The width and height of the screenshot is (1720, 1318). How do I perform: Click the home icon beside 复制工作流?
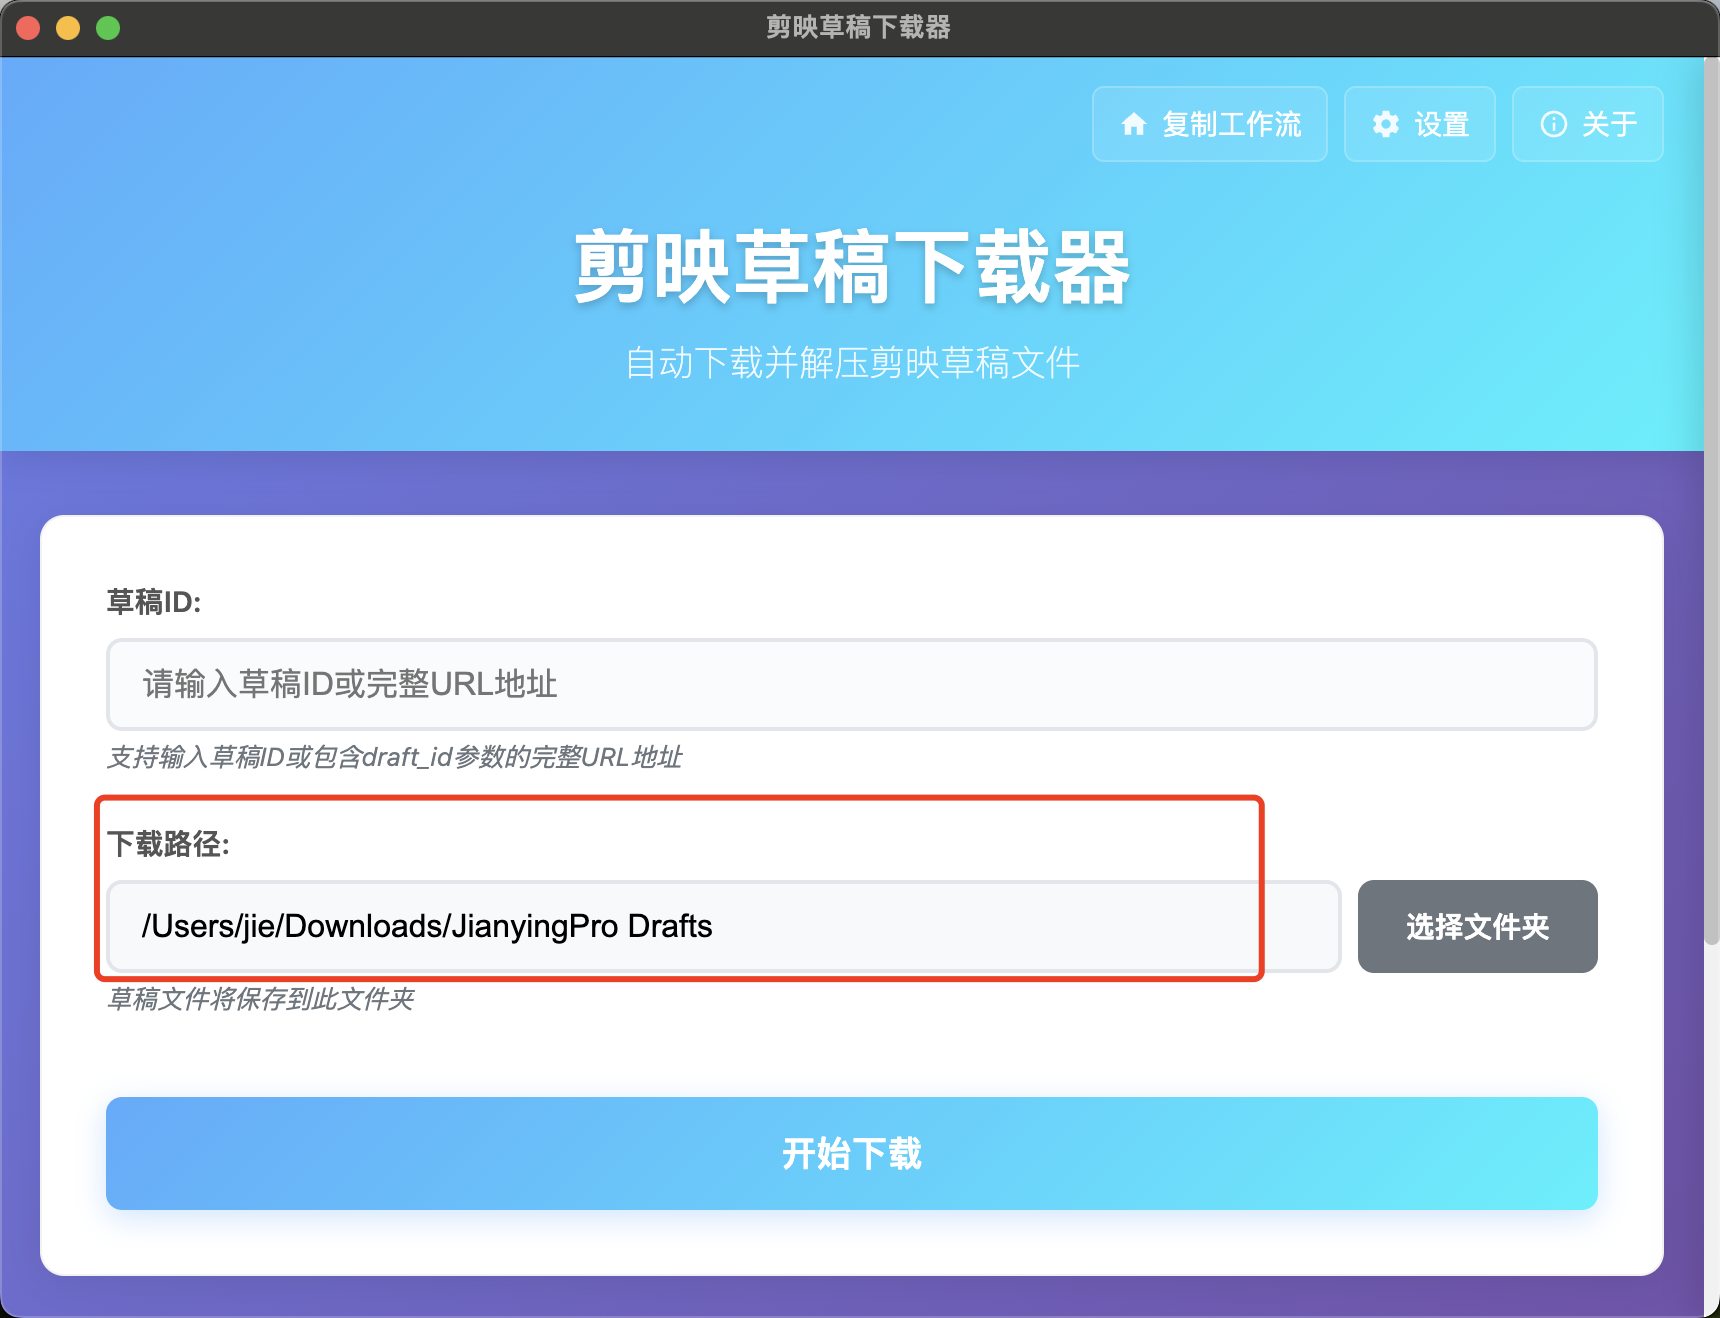tap(1133, 124)
